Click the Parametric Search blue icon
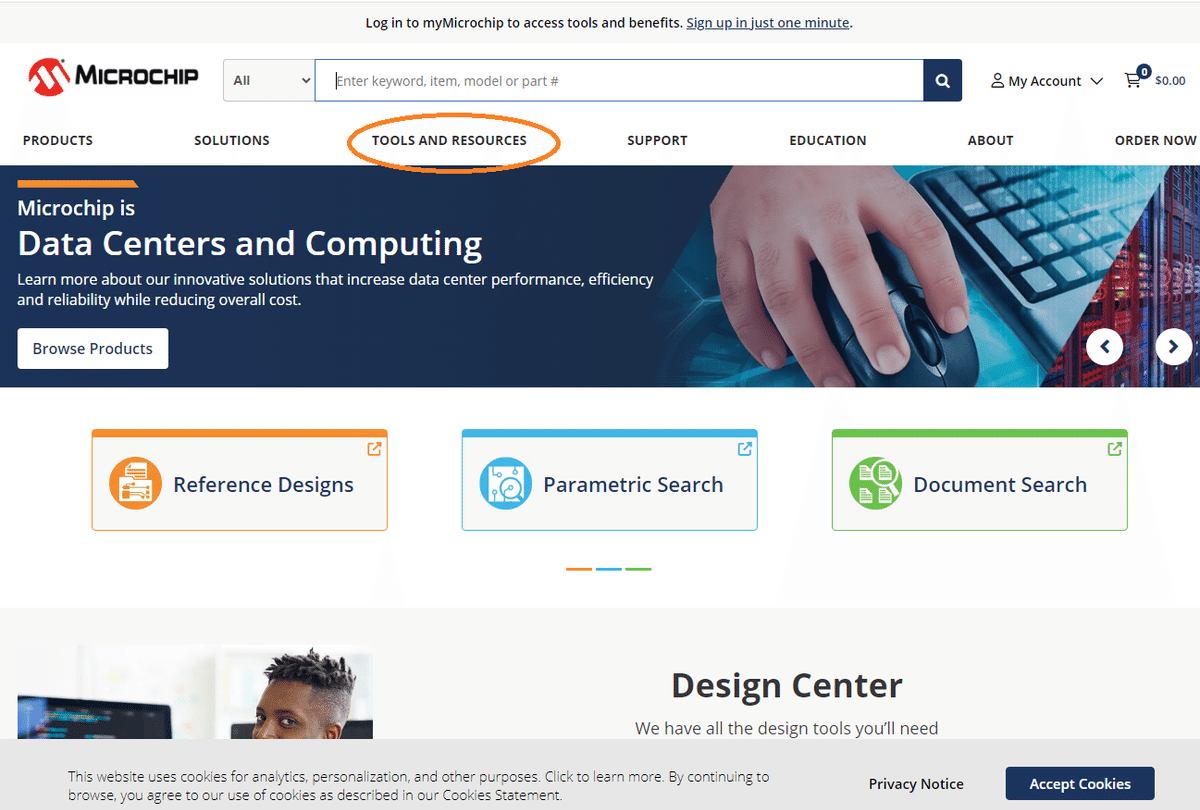Image resolution: width=1200 pixels, height=810 pixels. 505,484
